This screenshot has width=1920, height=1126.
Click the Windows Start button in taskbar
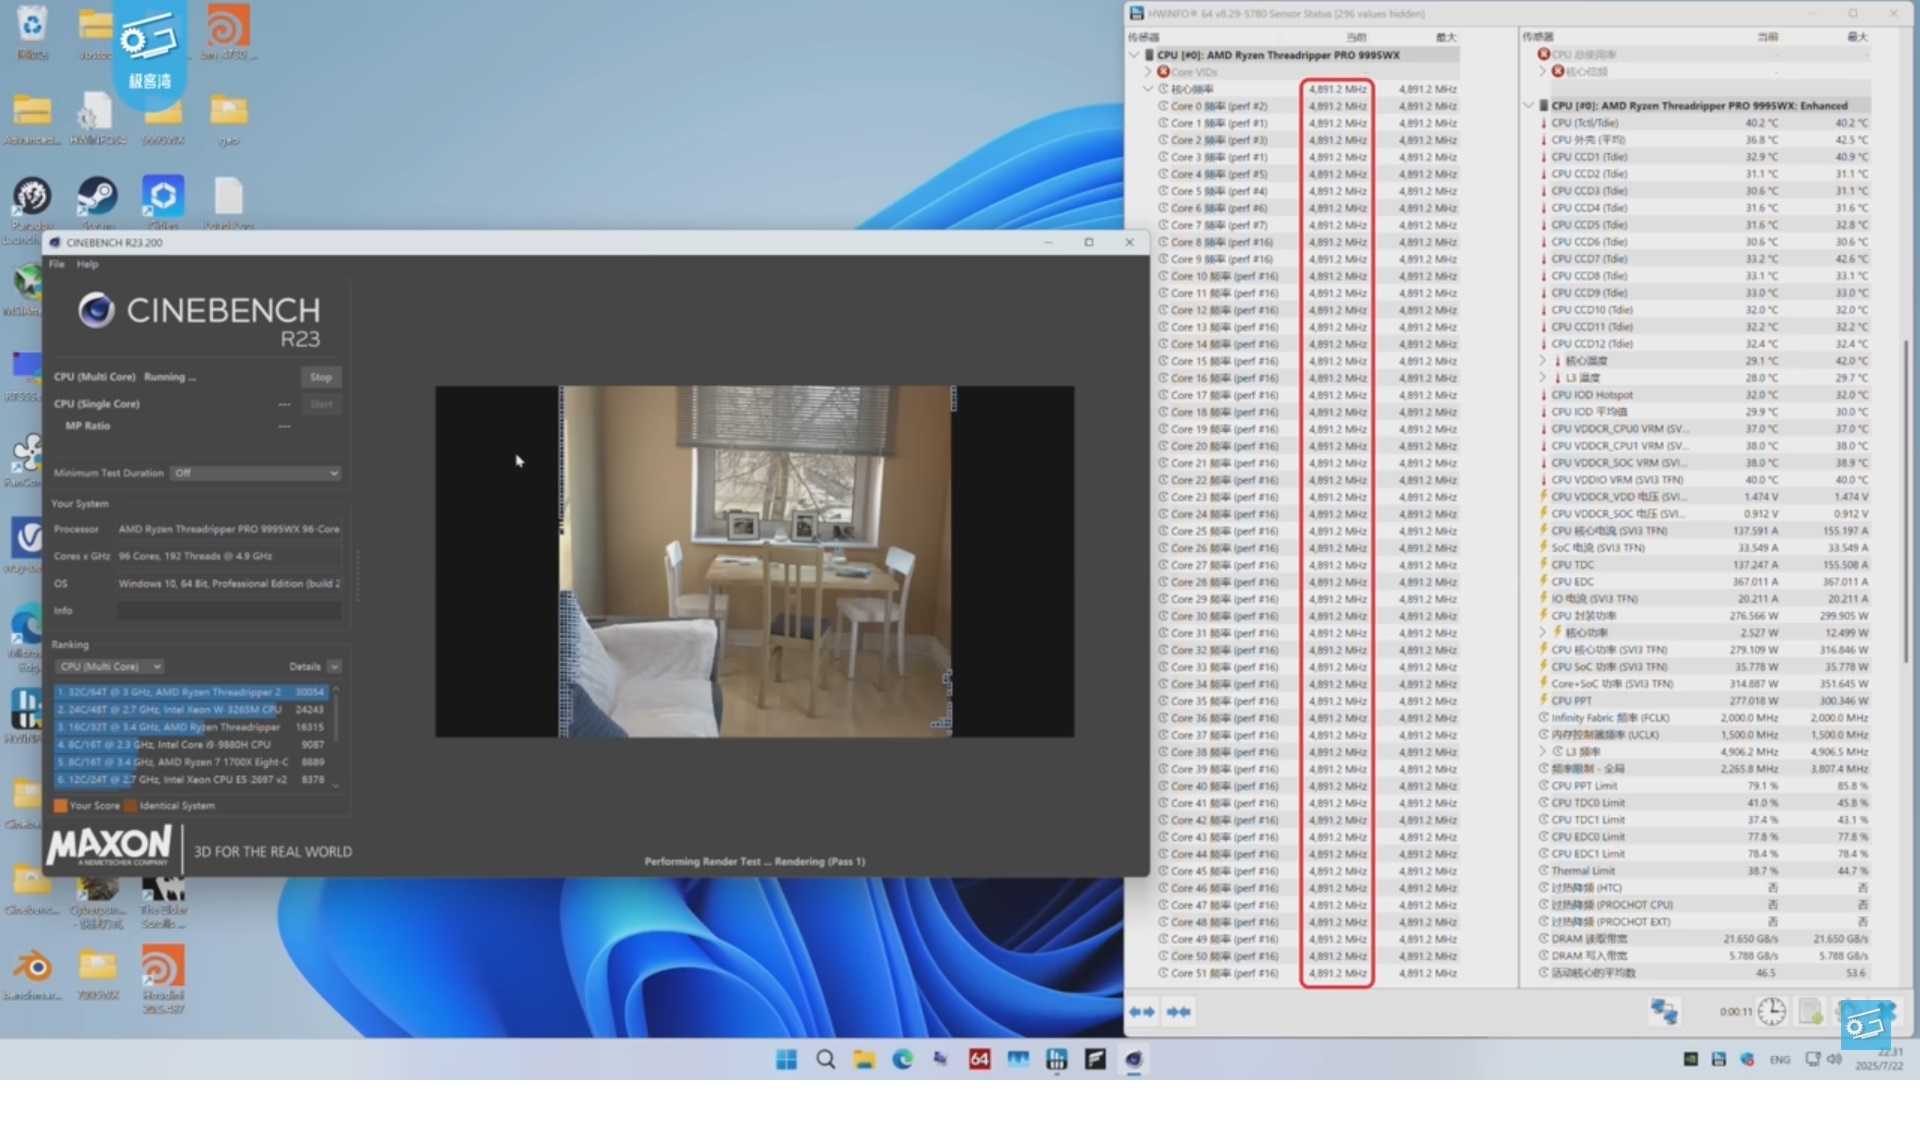786,1059
